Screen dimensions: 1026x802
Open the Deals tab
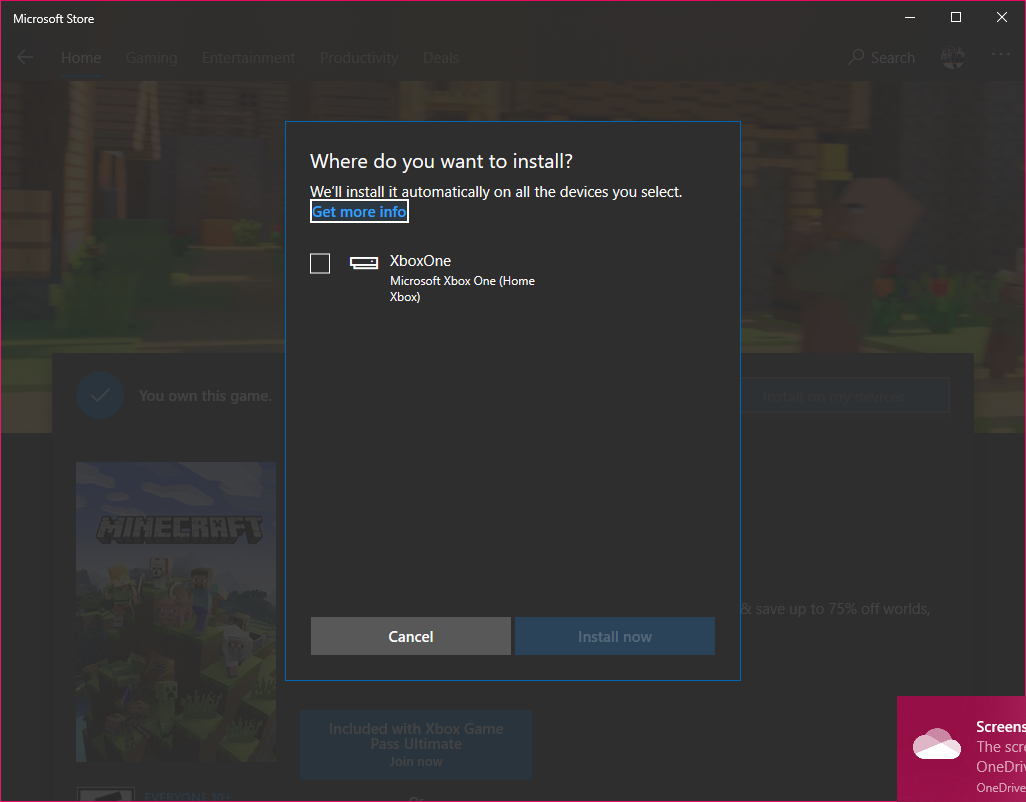pos(441,58)
